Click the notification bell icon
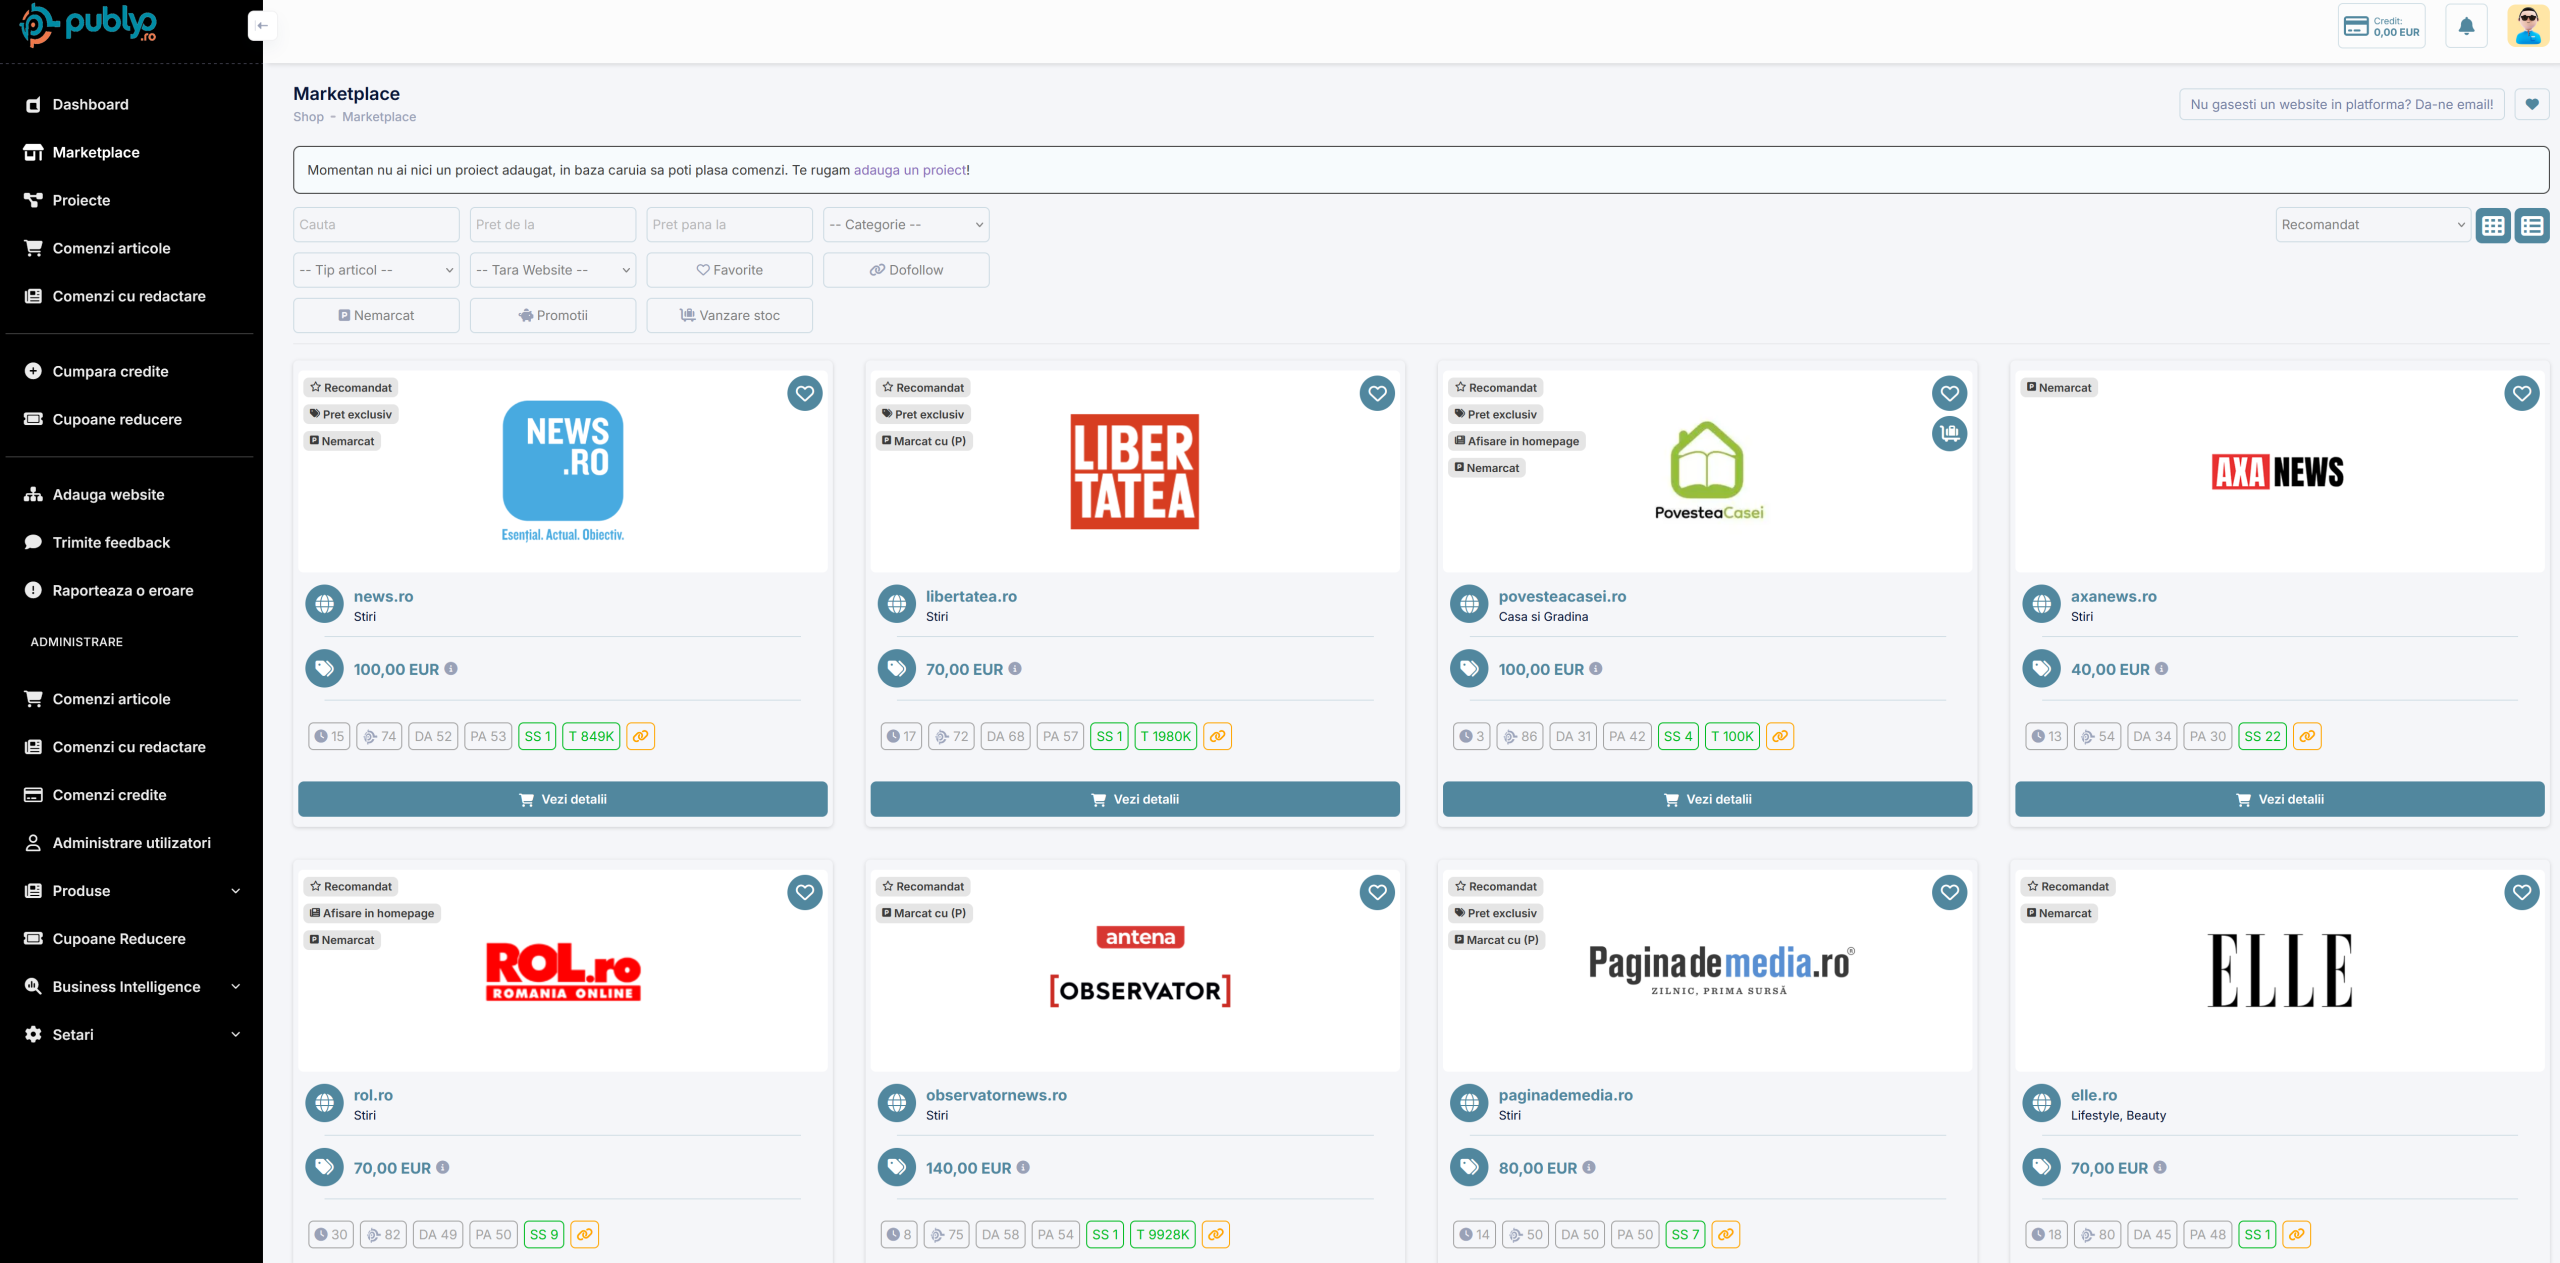Viewport: 2560px width, 1263px height. coord(2466,26)
